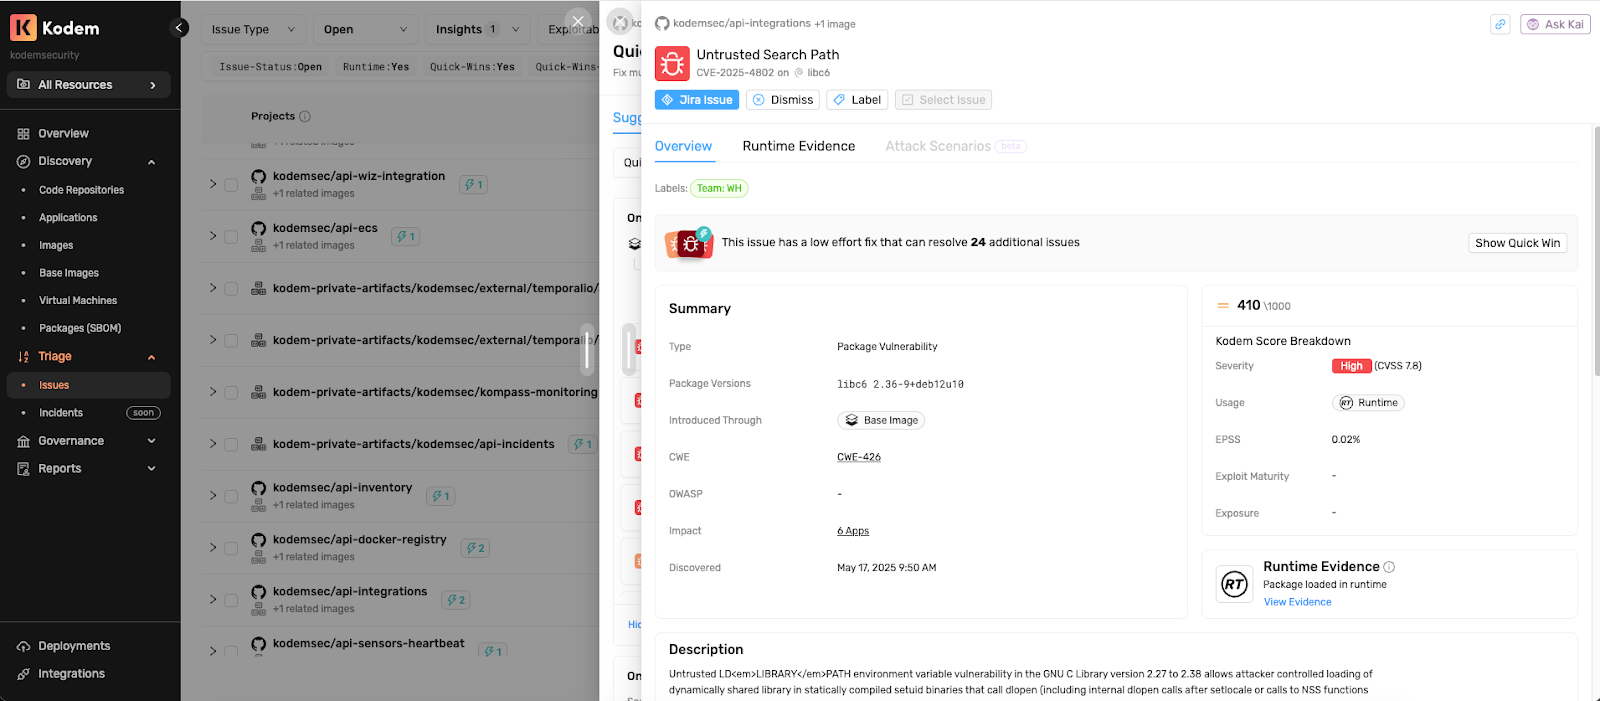Screen dimensions: 1600x701
Task: Click the Reports icon in sidebar
Action: click(24, 469)
